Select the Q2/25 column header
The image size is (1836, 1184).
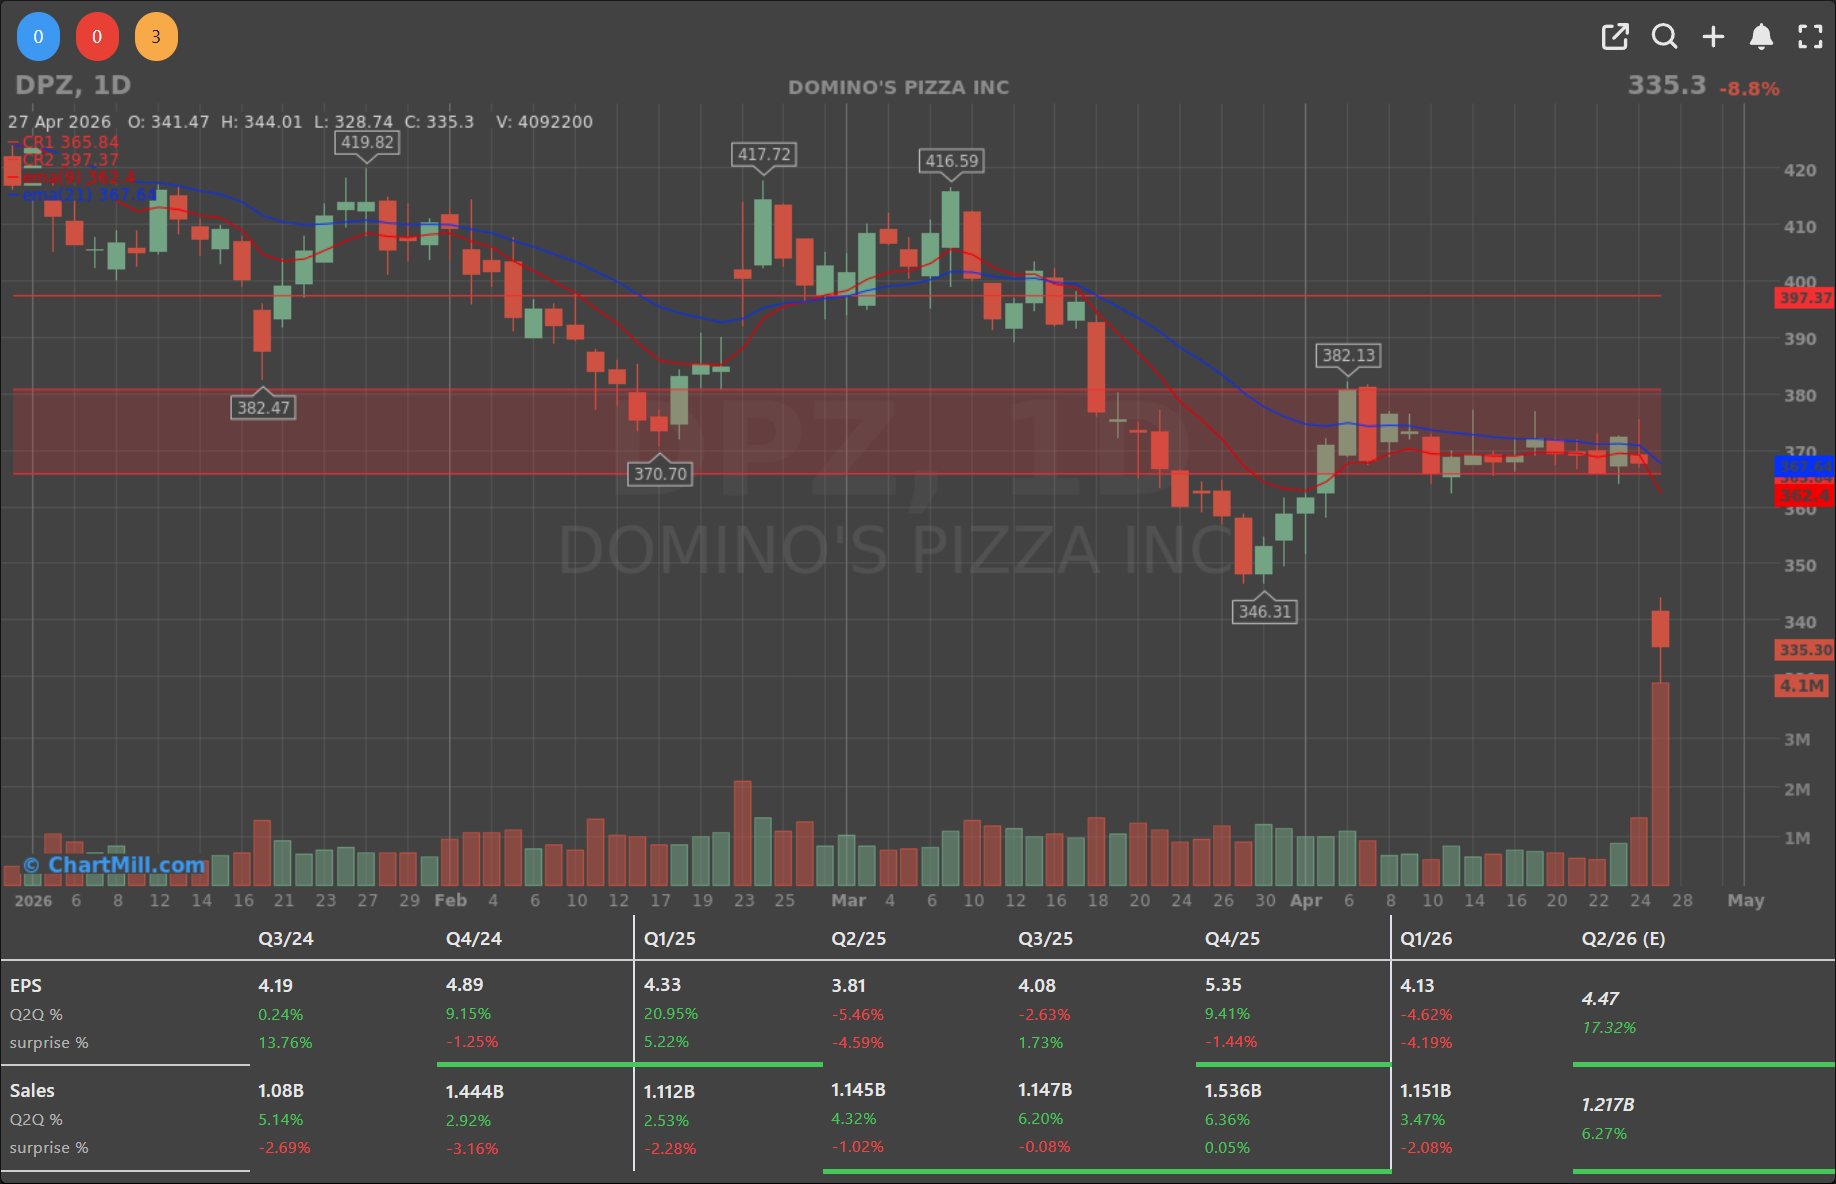click(859, 939)
